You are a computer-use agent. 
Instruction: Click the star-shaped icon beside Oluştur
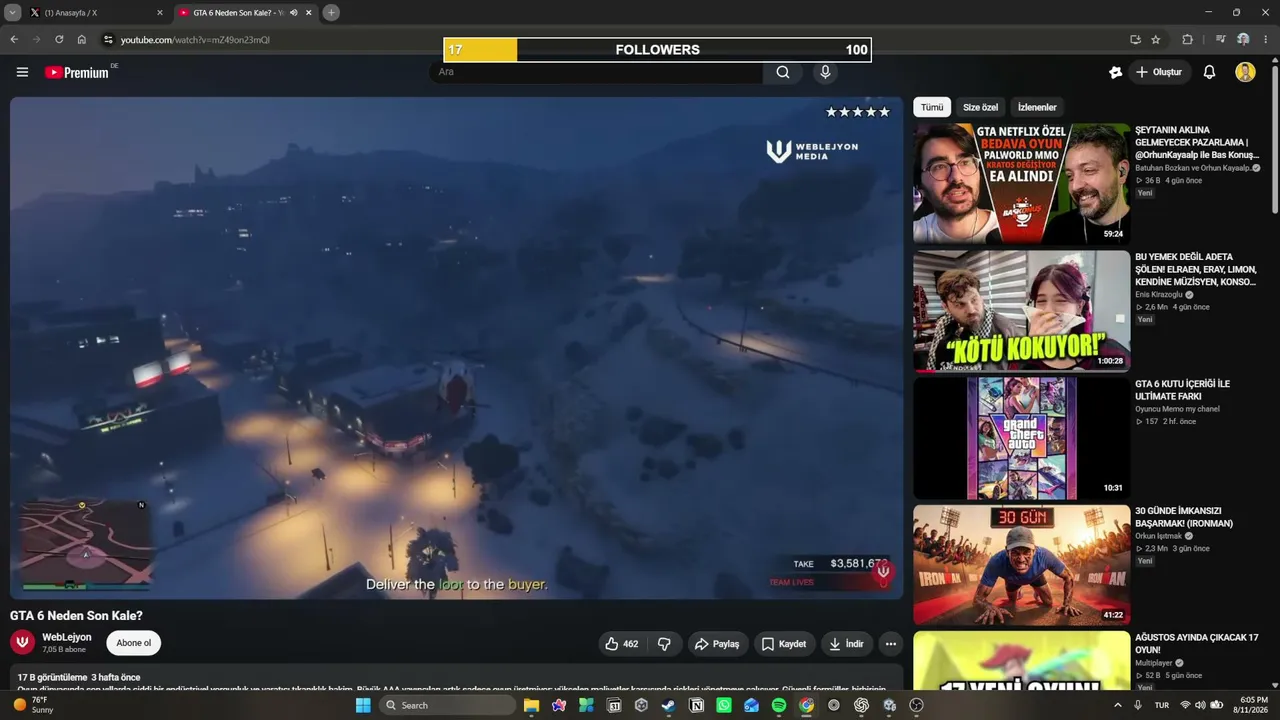[1116, 72]
